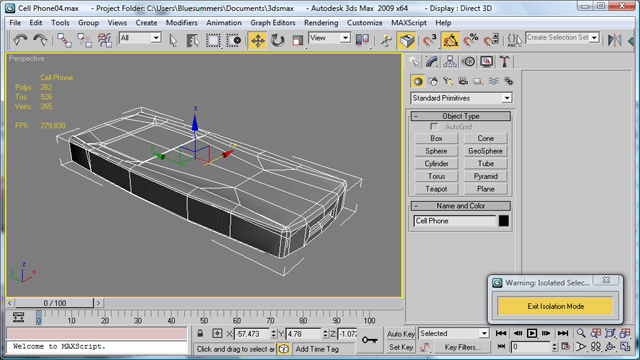Click the Teapot primitive button
Image resolution: width=640 pixels, height=360 pixels.
pos(436,189)
